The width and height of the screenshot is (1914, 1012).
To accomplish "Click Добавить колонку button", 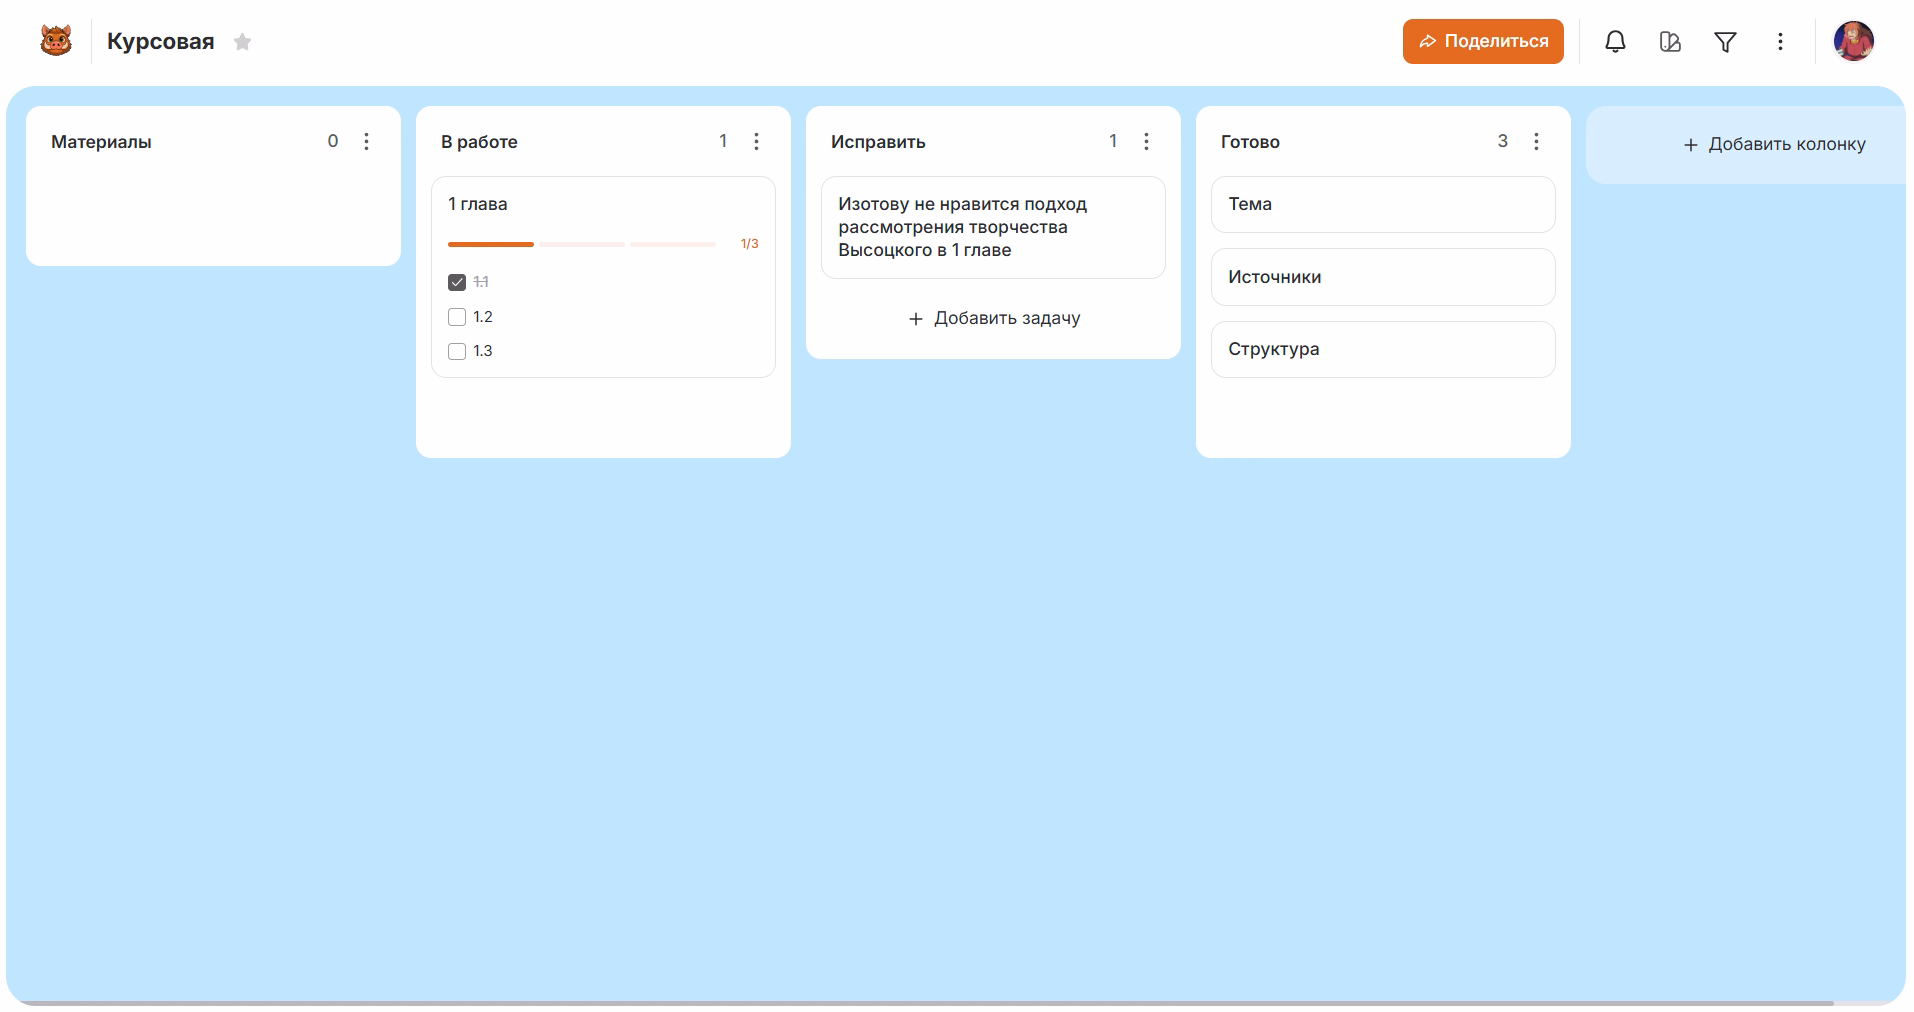I will (1774, 144).
